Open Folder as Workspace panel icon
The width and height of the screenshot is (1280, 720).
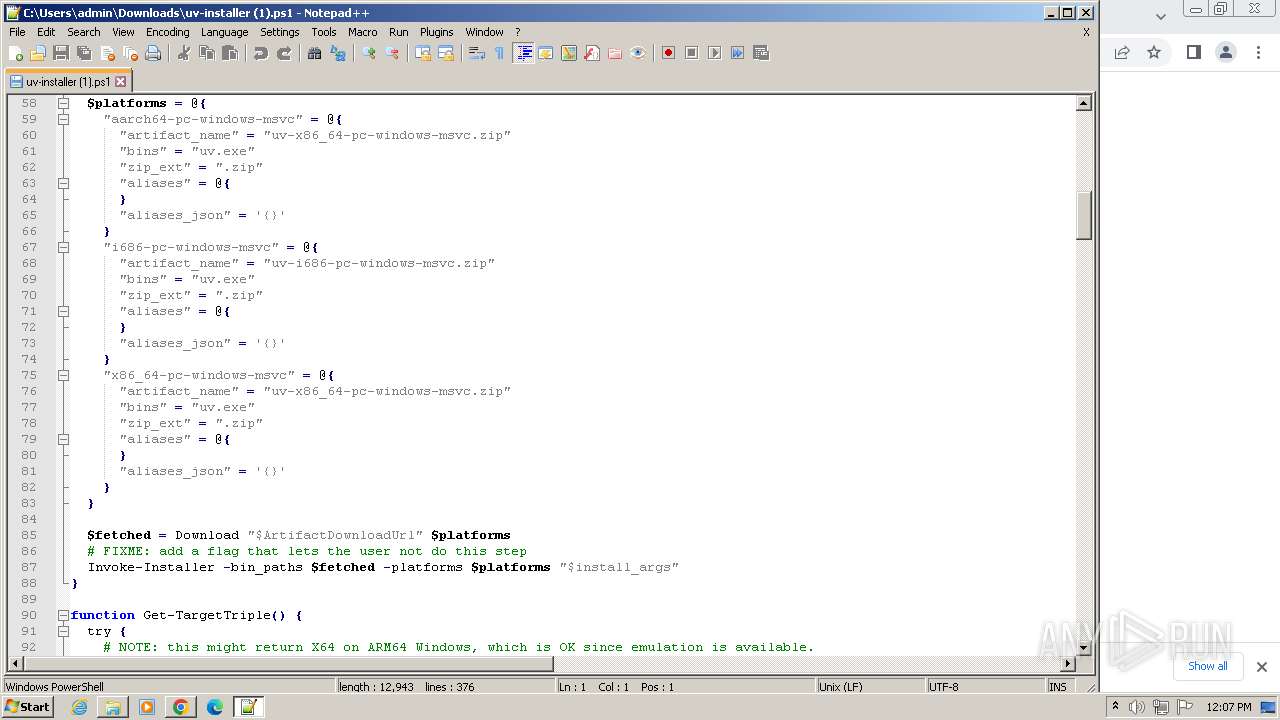point(615,53)
